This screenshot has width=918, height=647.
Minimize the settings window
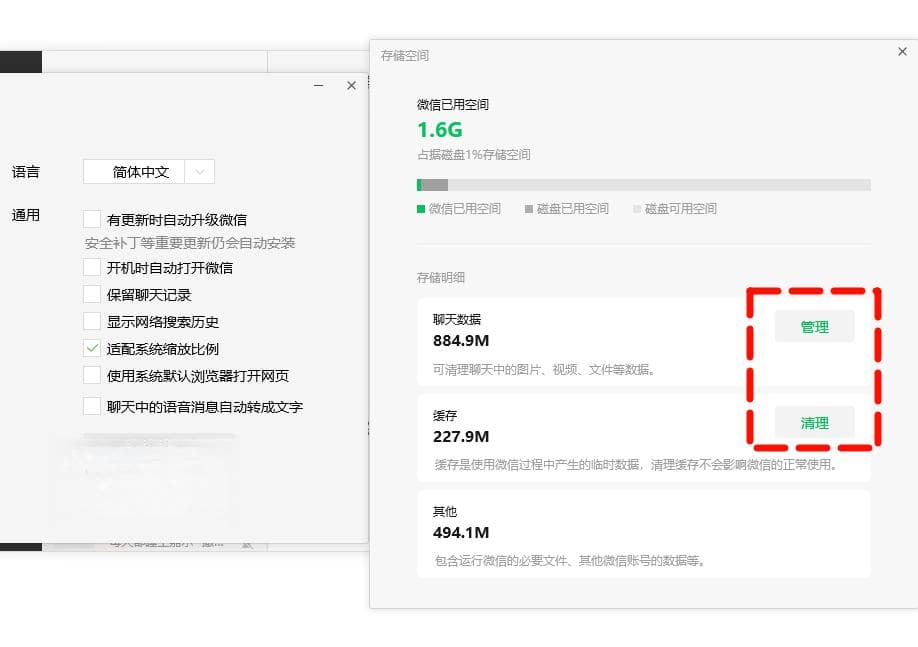point(318,85)
